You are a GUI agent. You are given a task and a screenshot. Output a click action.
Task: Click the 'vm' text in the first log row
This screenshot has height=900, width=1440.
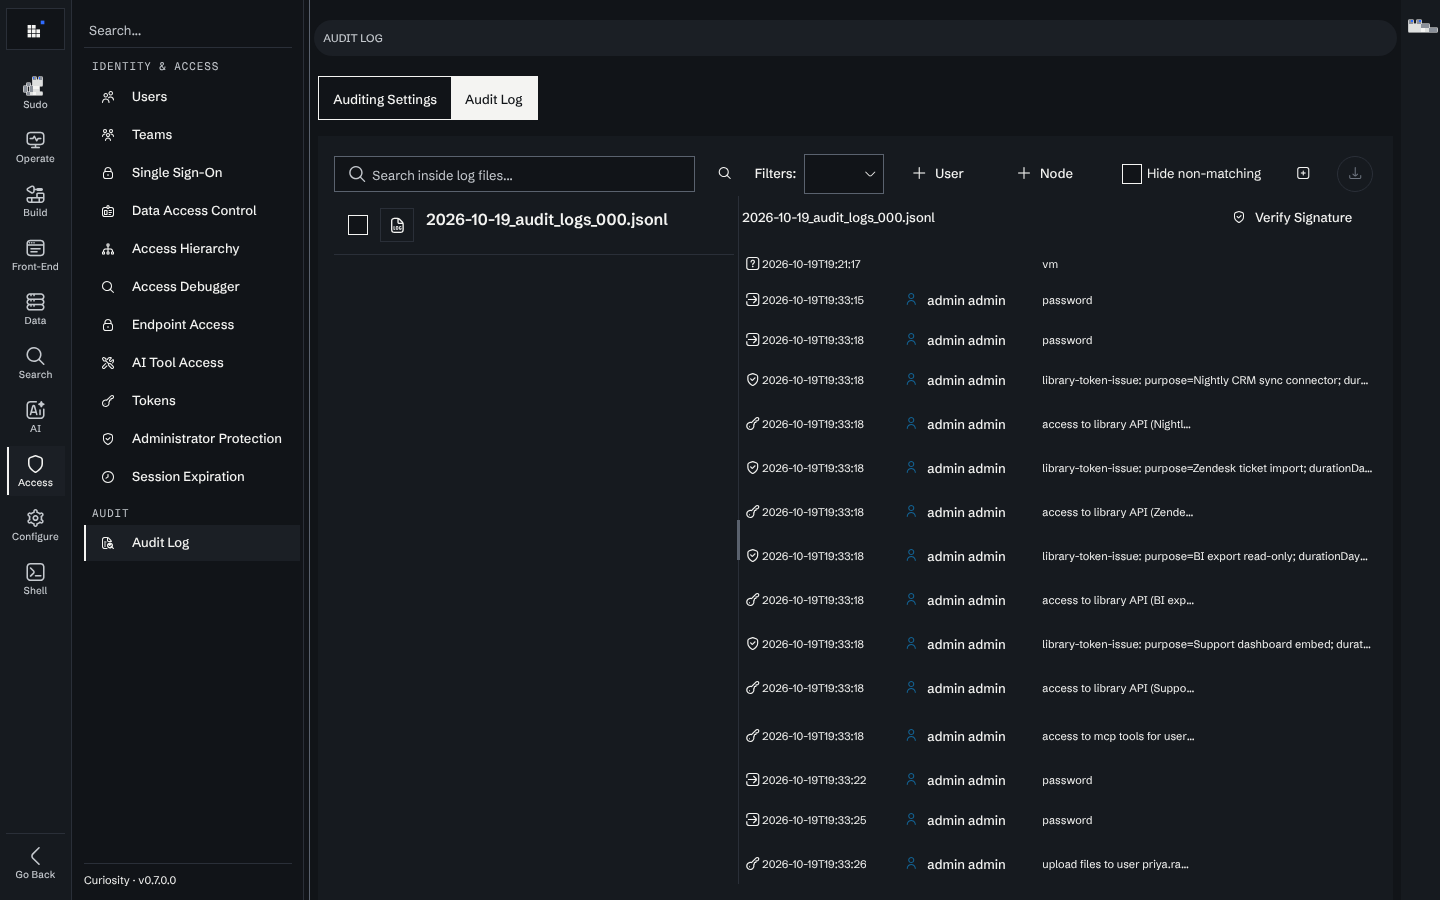pos(1050,264)
